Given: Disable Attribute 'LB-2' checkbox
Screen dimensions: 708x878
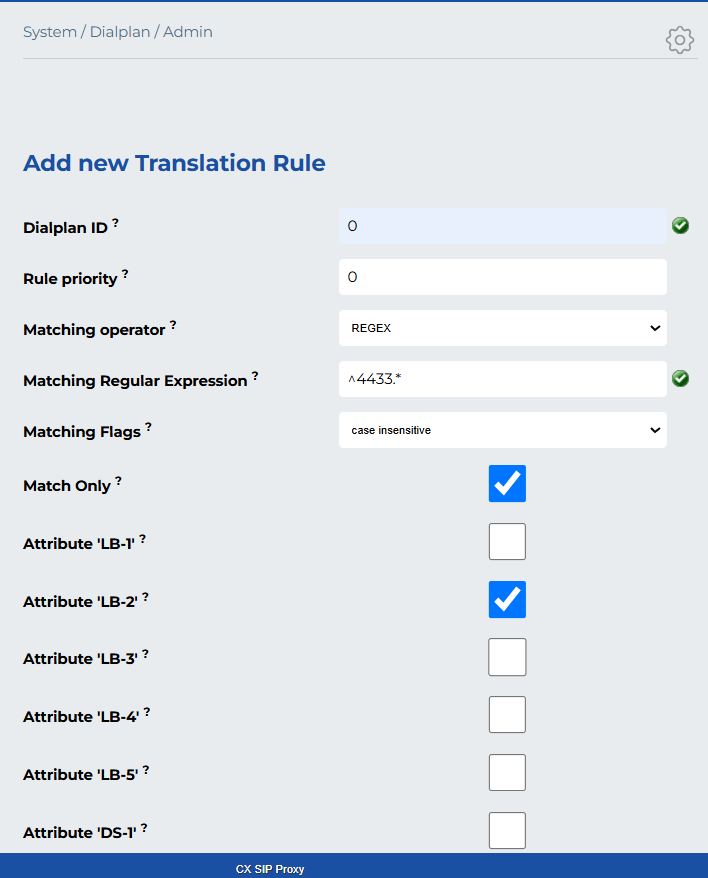Looking at the screenshot, I should pyautogui.click(x=507, y=600).
